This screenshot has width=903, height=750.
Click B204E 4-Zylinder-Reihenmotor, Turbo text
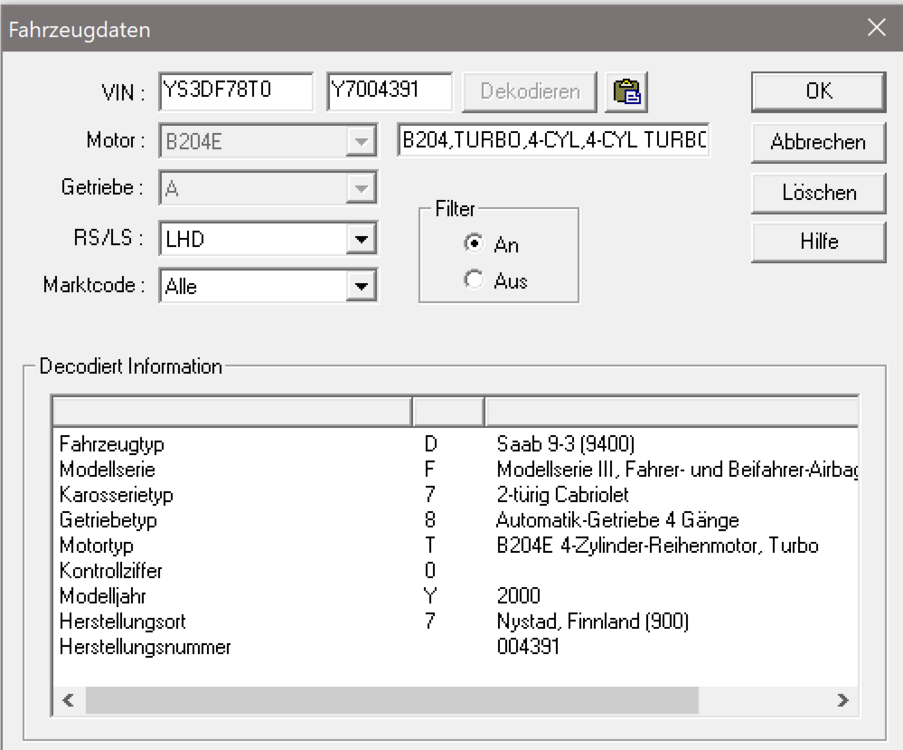point(657,546)
